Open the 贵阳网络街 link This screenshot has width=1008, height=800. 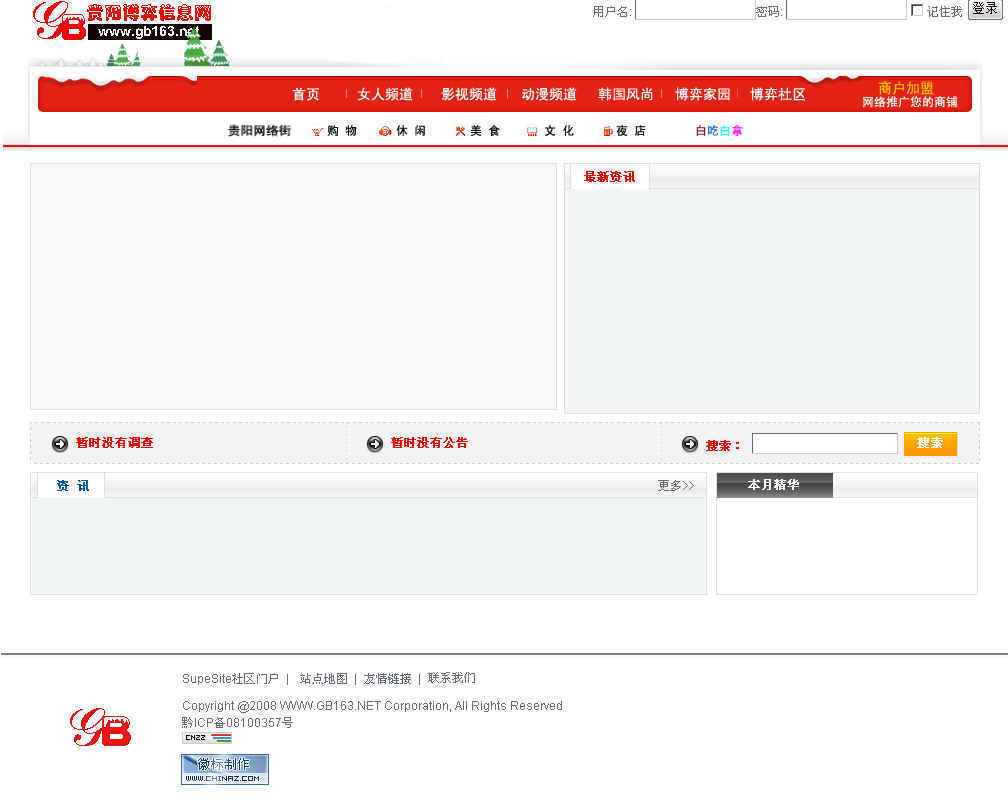point(260,131)
